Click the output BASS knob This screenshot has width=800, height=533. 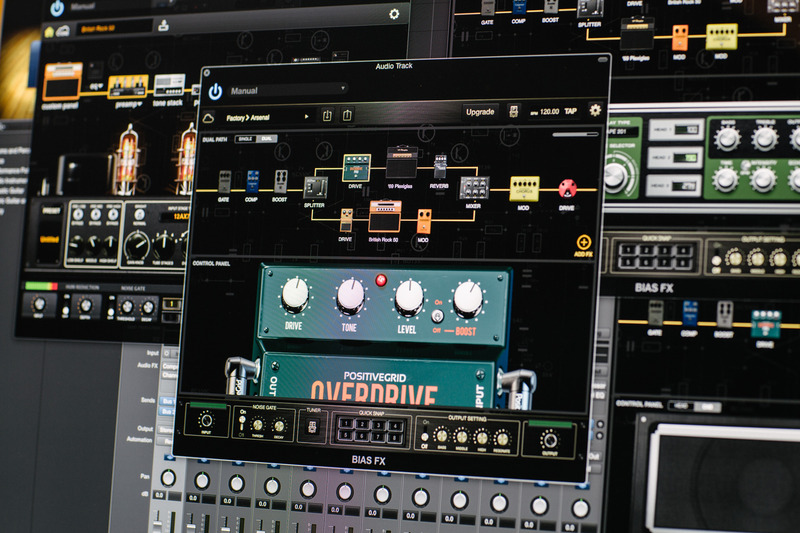tap(441, 436)
